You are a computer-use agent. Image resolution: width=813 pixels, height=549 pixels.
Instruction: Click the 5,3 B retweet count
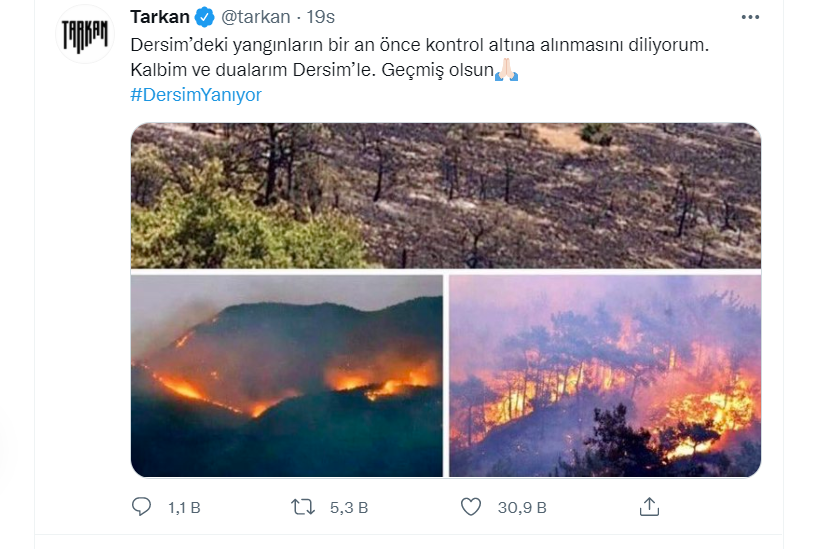349,508
